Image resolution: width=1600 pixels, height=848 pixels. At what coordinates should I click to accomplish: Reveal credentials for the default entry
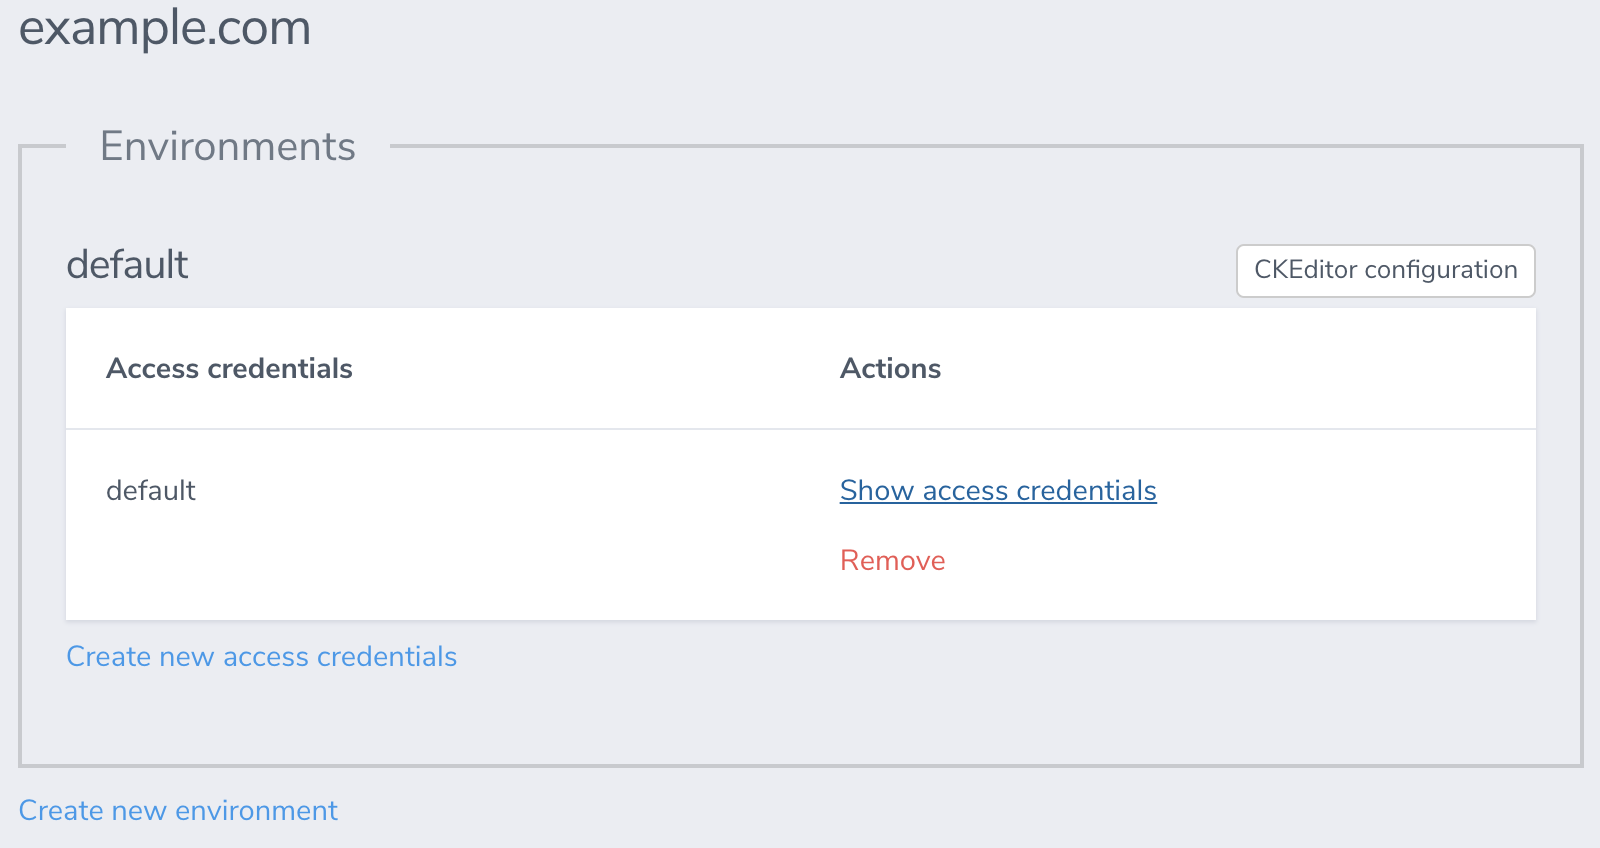[998, 490]
